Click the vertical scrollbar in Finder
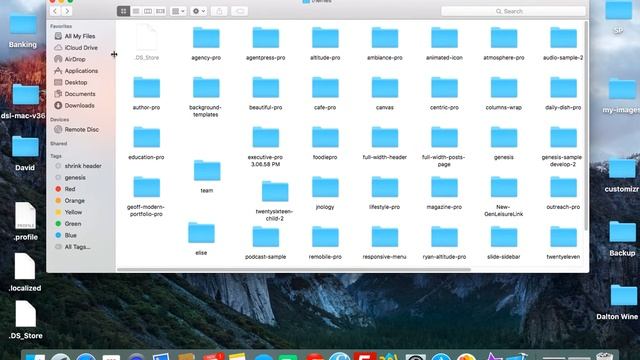This screenshot has width=640, height=360. 586,125
